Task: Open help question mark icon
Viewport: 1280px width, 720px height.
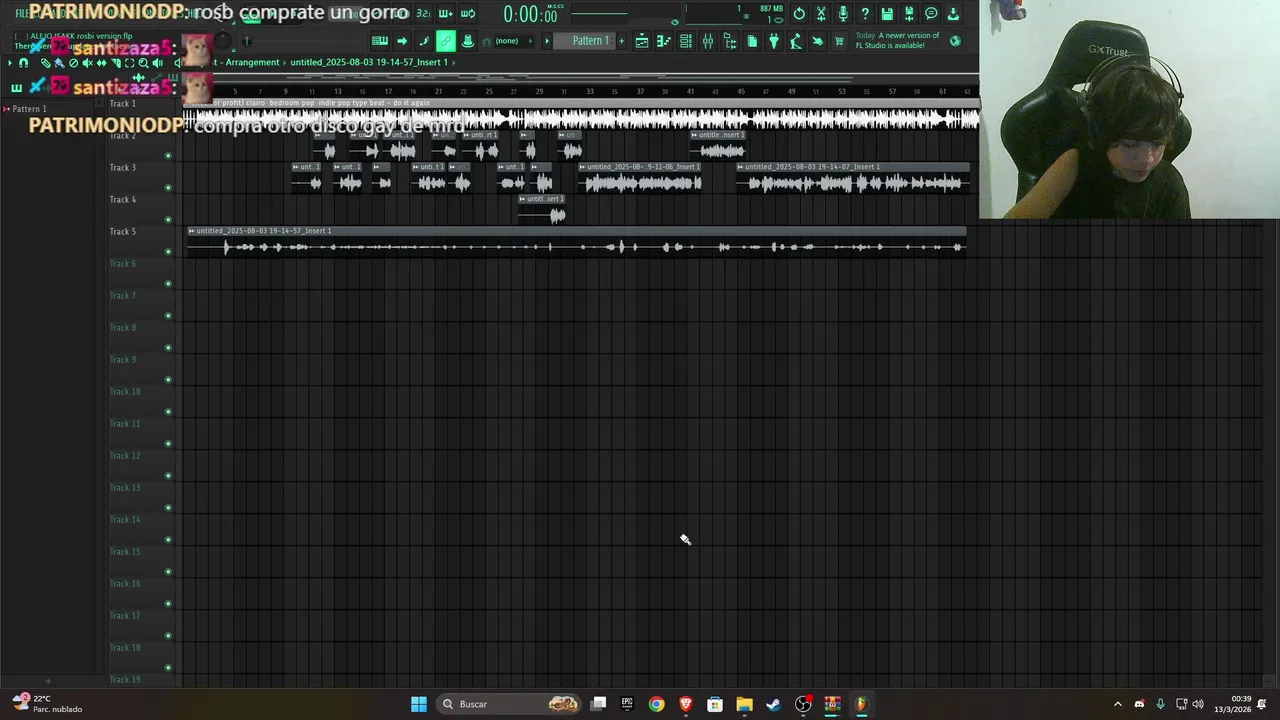Action: click(865, 14)
